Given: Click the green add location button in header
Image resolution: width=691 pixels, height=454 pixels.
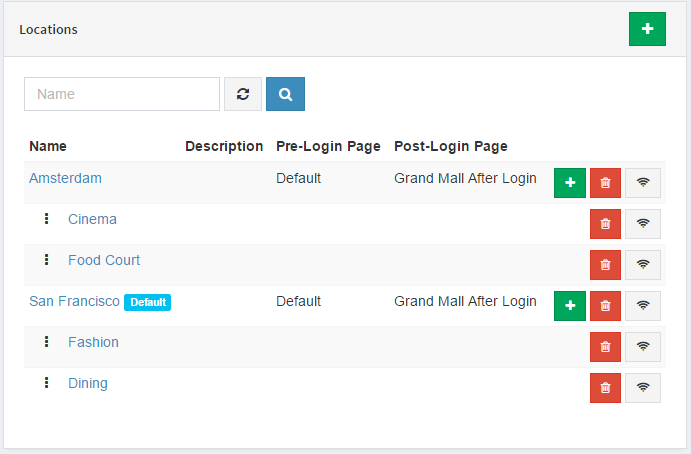Looking at the screenshot, I should point(647,29).
